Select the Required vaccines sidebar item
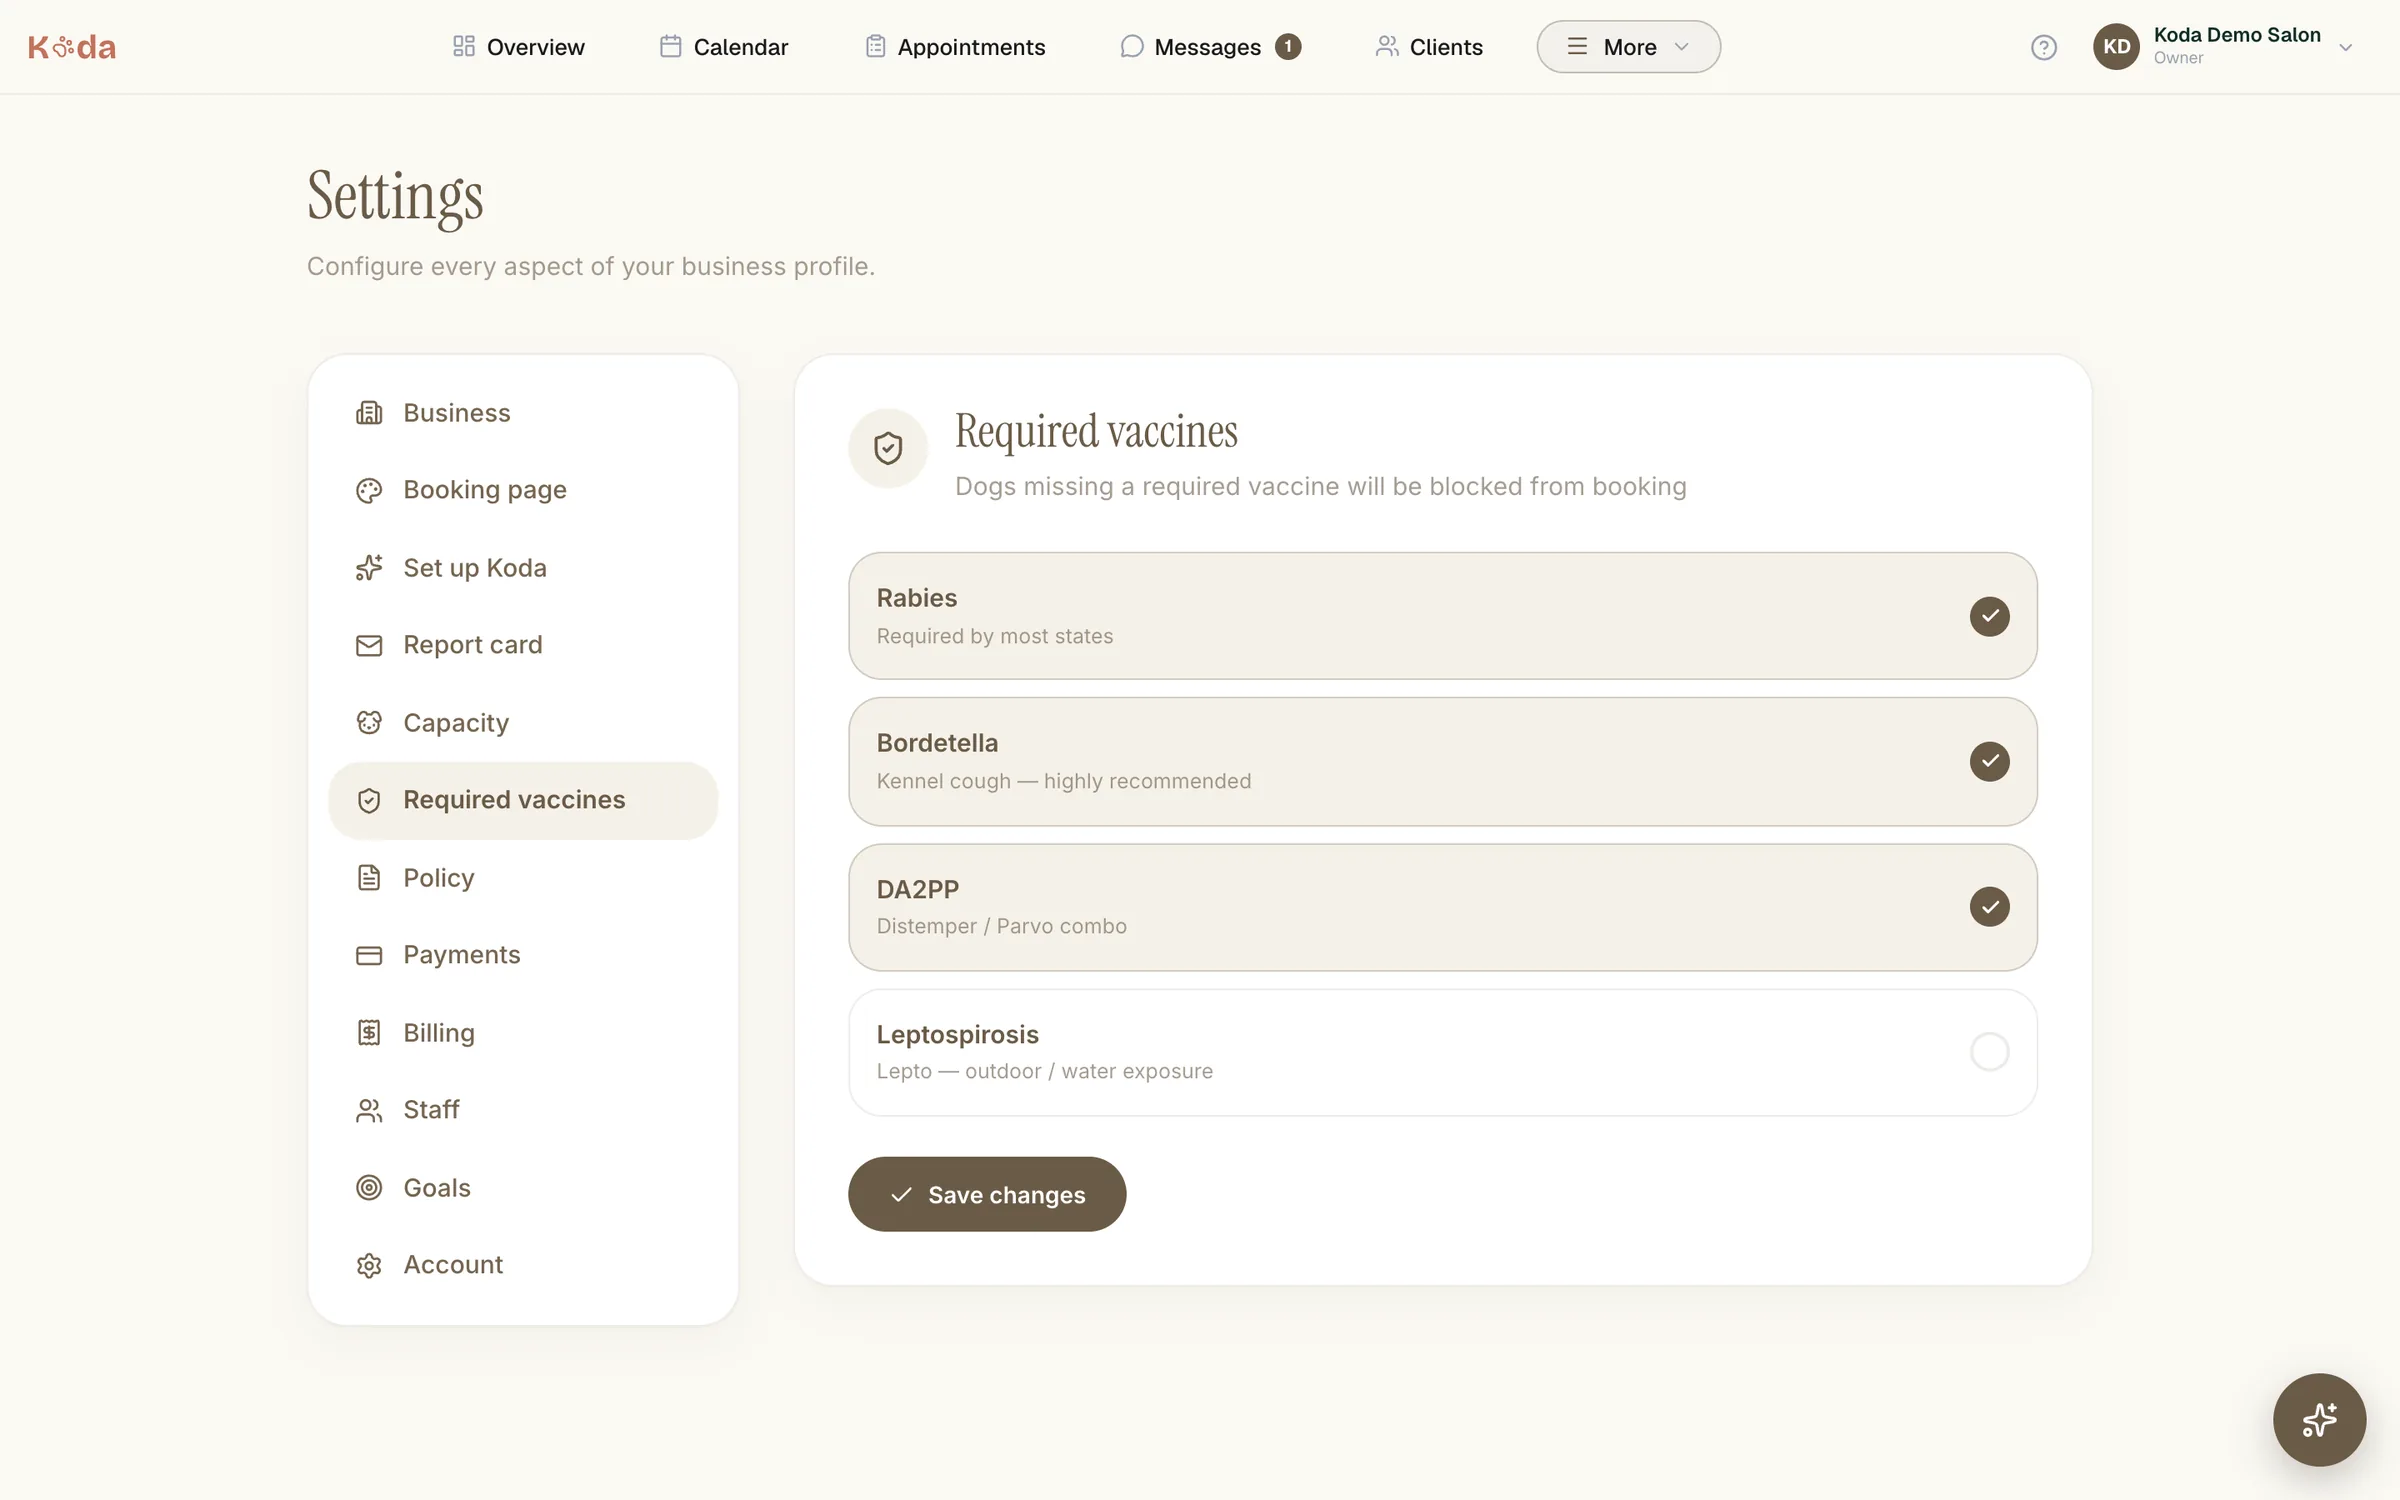Screen dimensions: 2400x1500 (523, 800)
